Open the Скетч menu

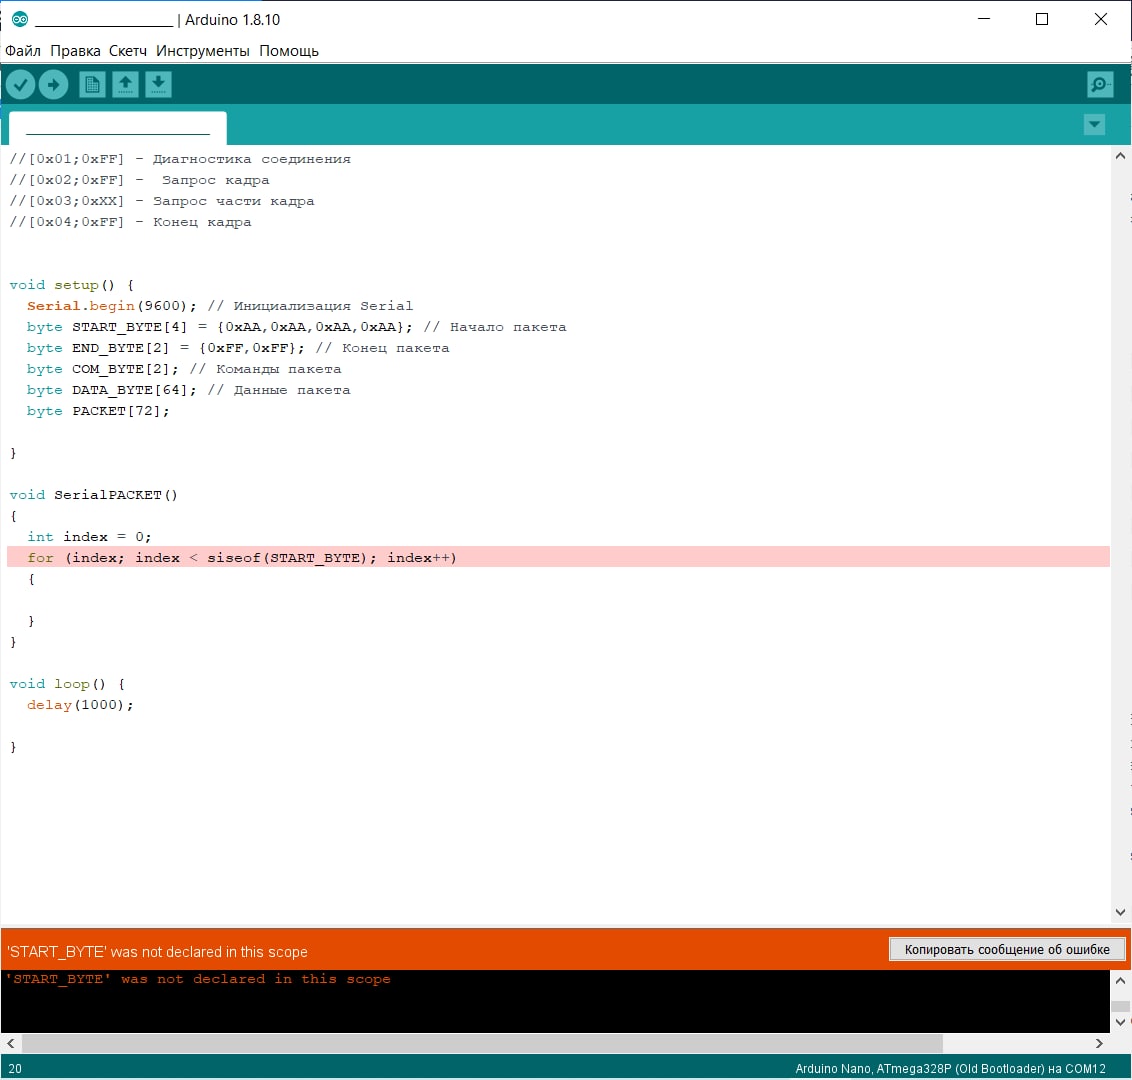(x=128, y=51)
